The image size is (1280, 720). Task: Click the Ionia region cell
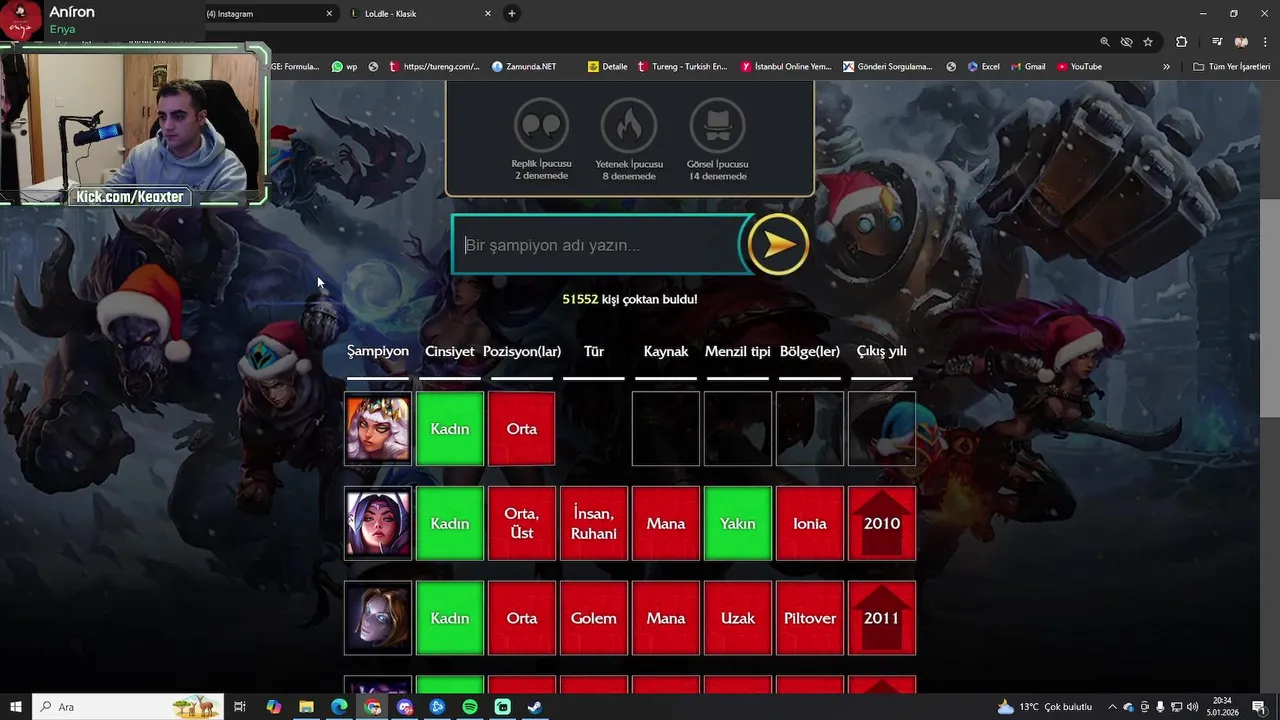pyautogui.click(x=810, y=523)
